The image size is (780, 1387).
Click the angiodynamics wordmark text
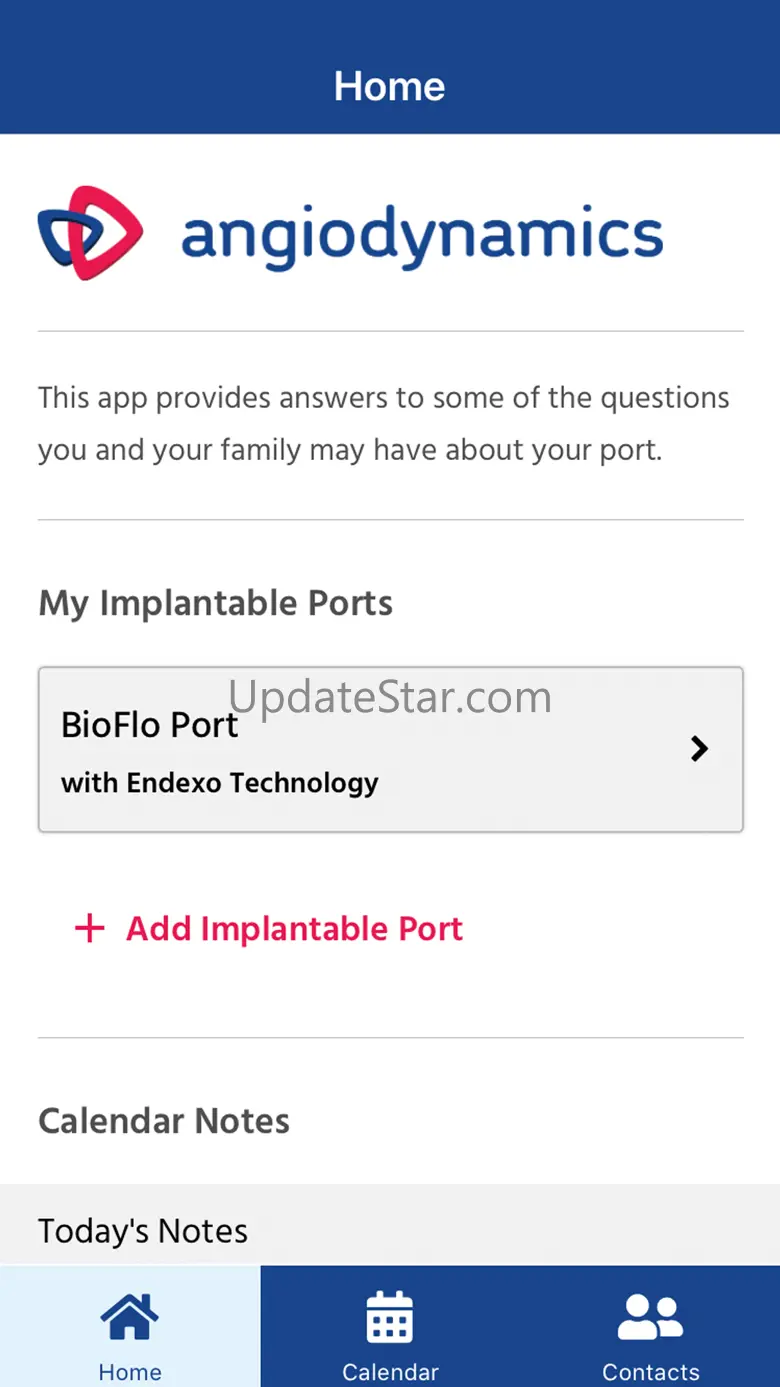click(422, 237)
